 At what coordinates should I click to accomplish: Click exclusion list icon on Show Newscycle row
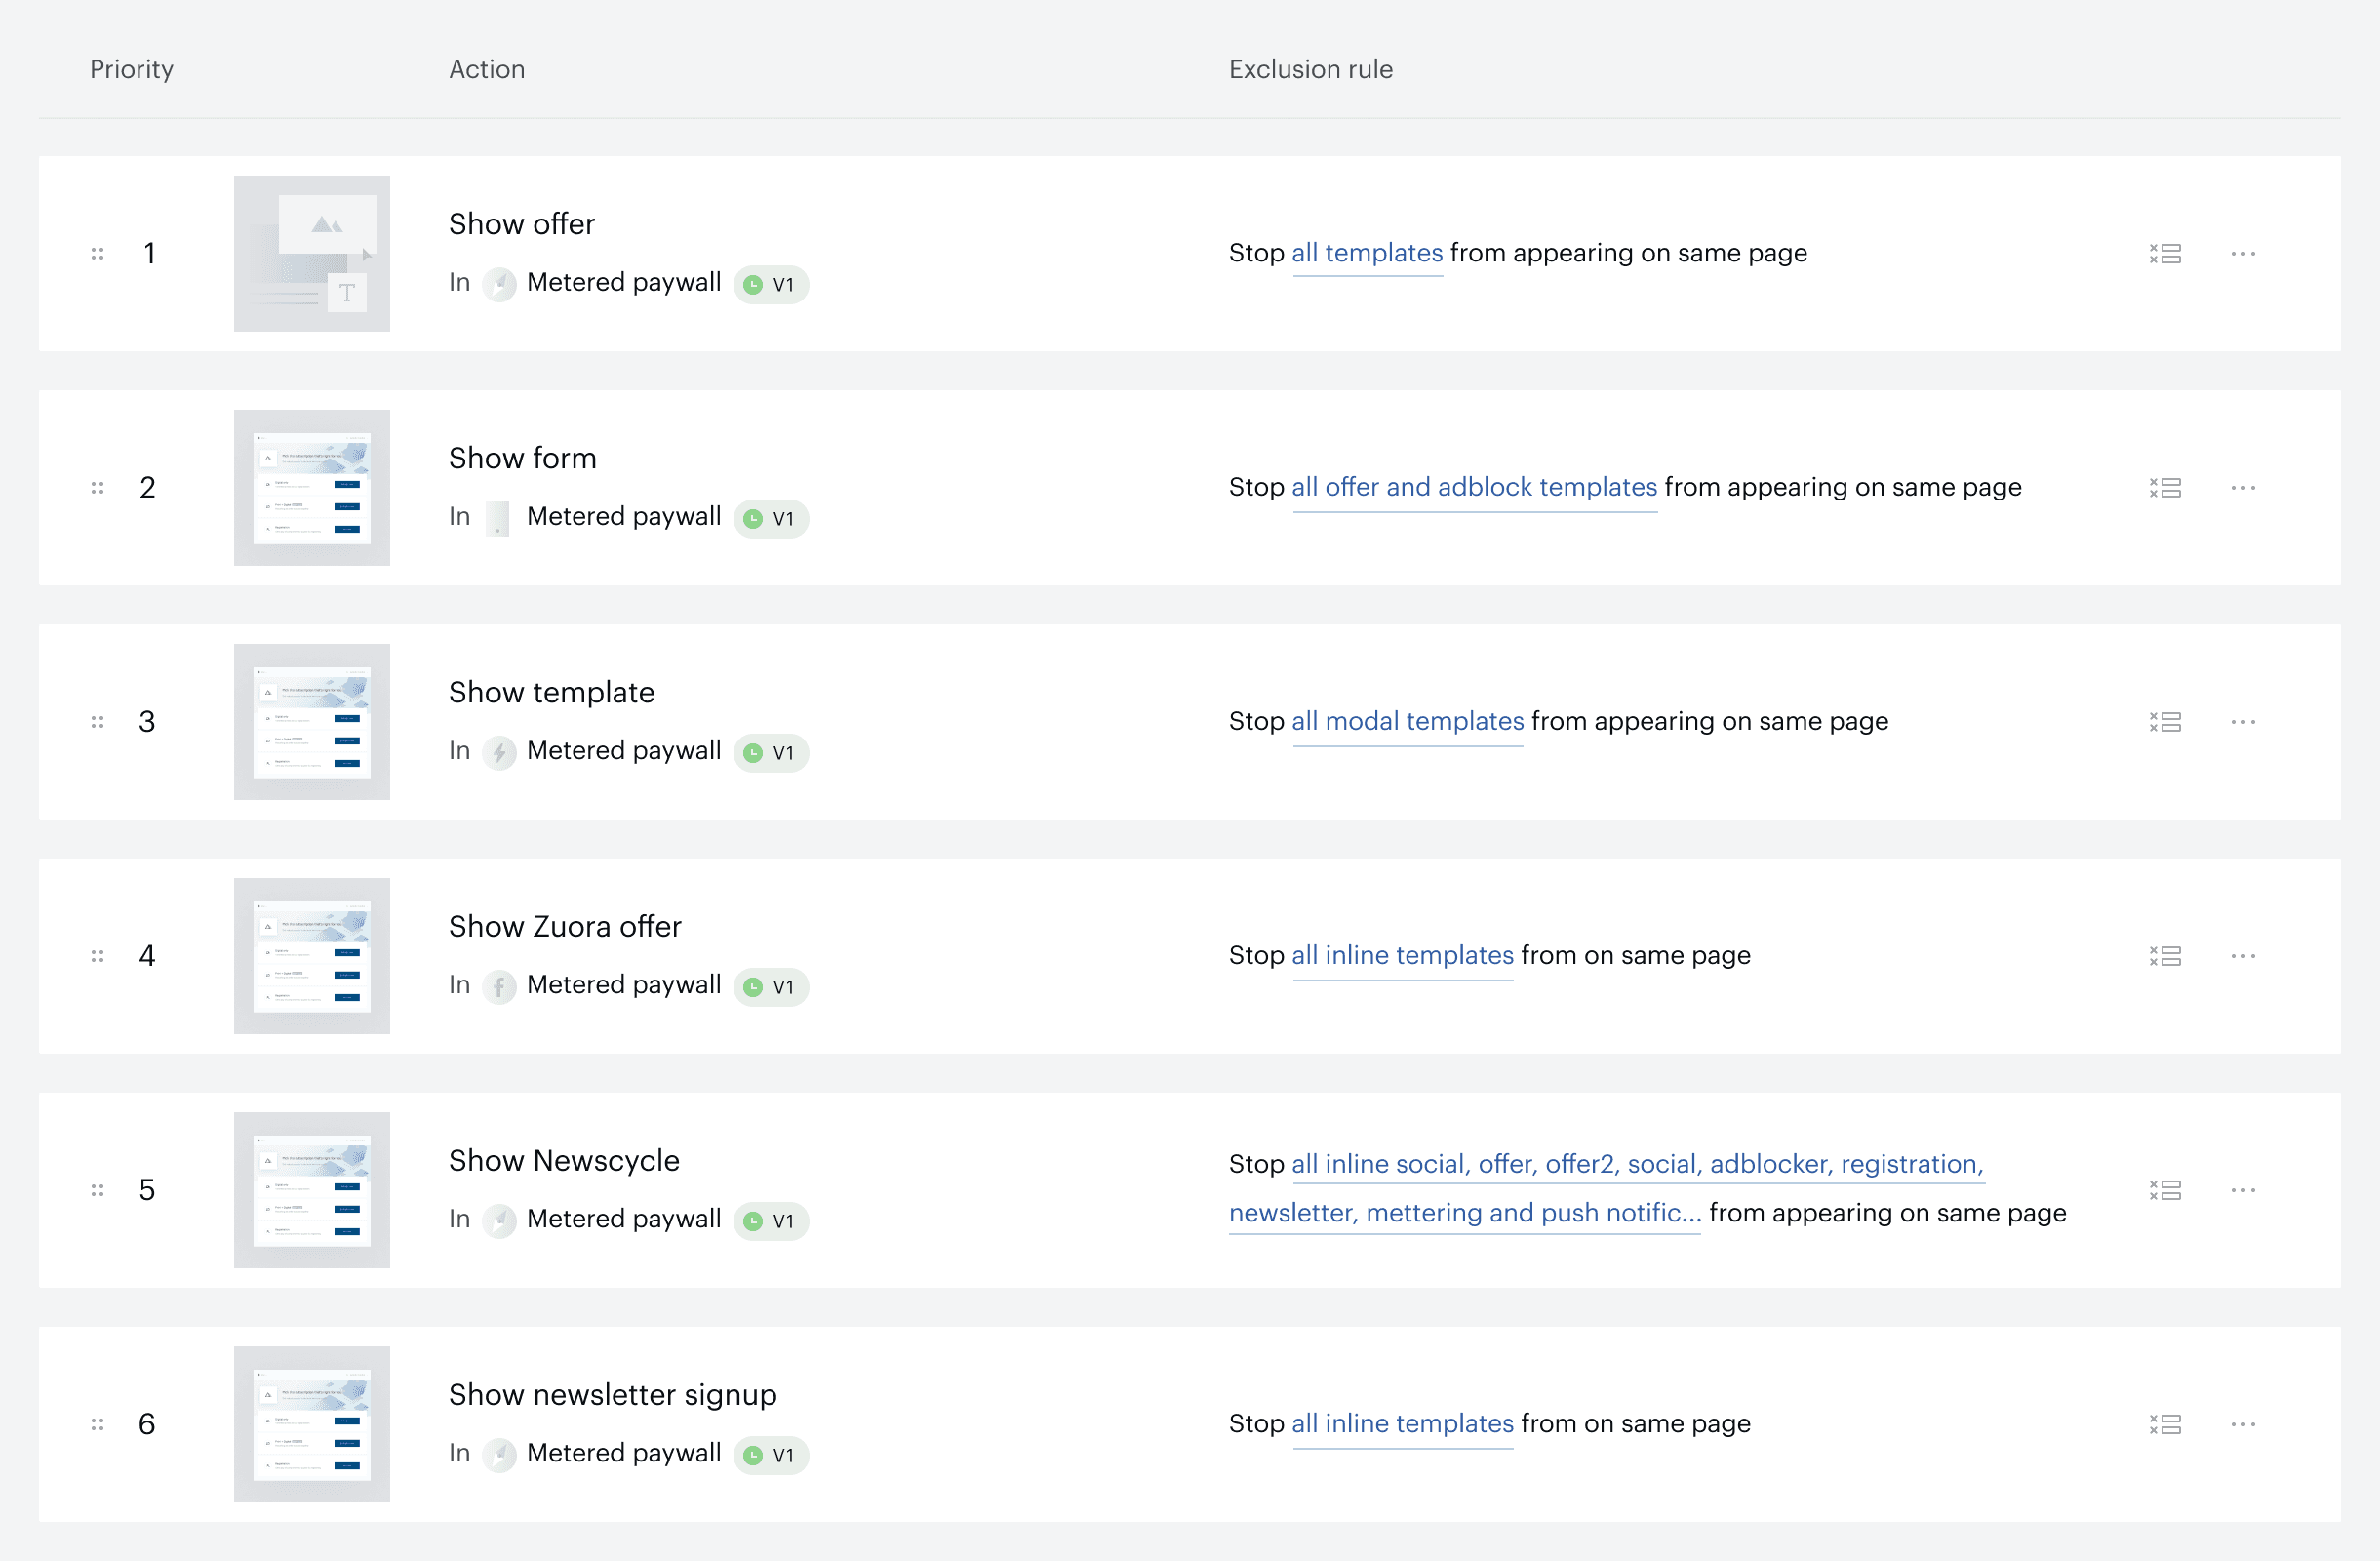pos(2165,1190)
